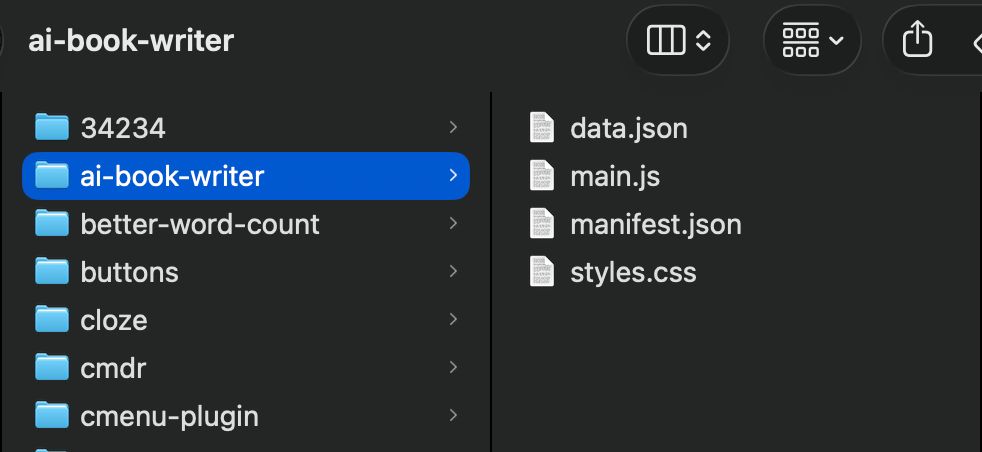Select the main.js file icon
Image resolution: width=982 pixels, height=452 pixels.
point(542,176)
